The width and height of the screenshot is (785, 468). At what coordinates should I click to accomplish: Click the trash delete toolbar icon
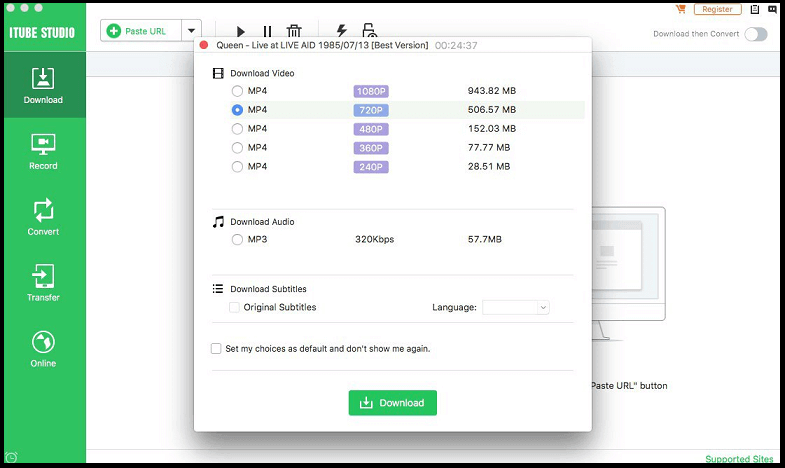point(294,31)
